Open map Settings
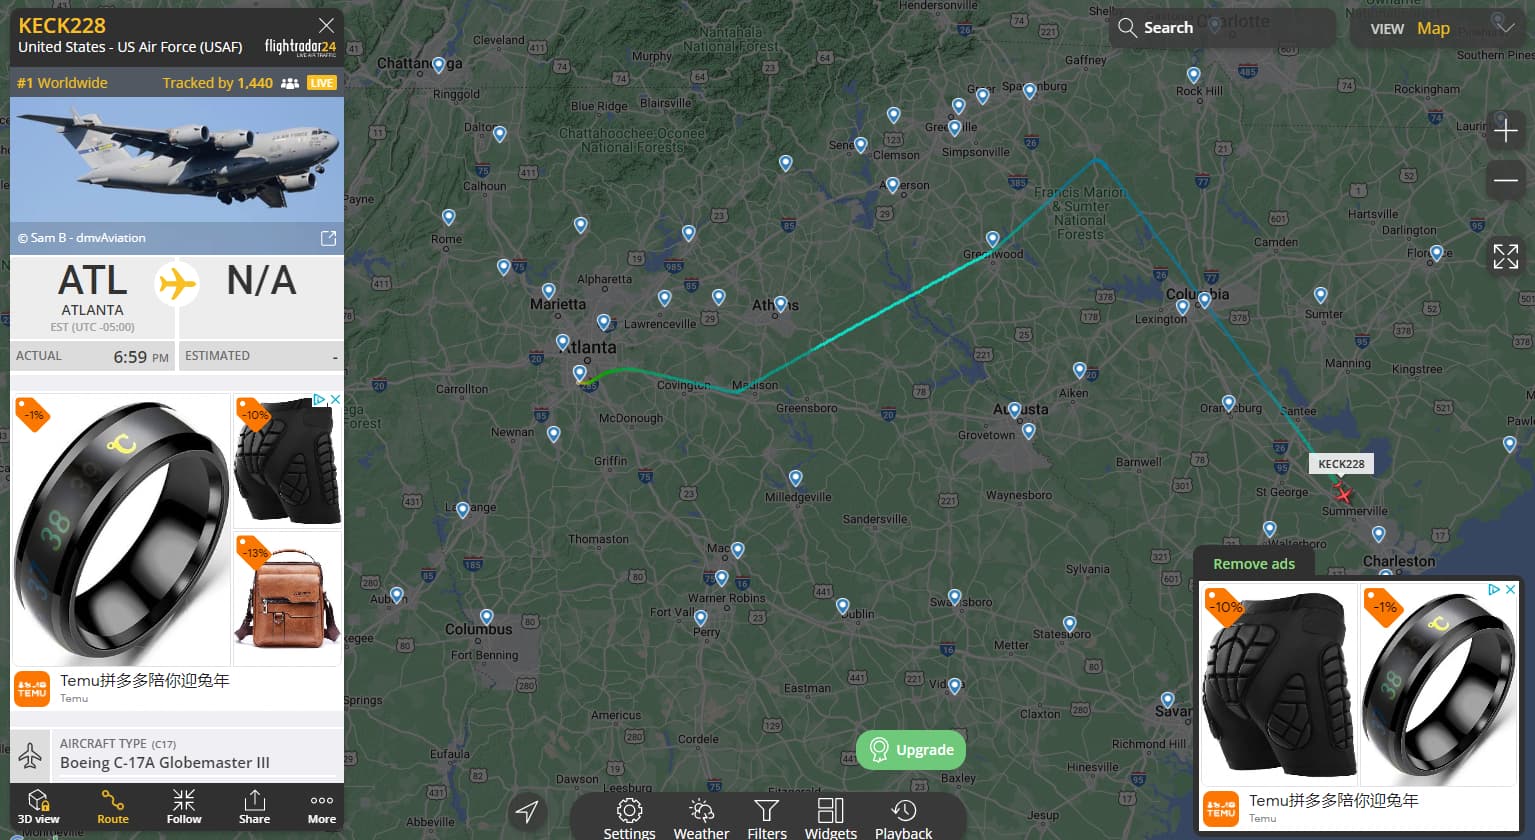Screen dimensions: 1535x840 tap(629, 818)
